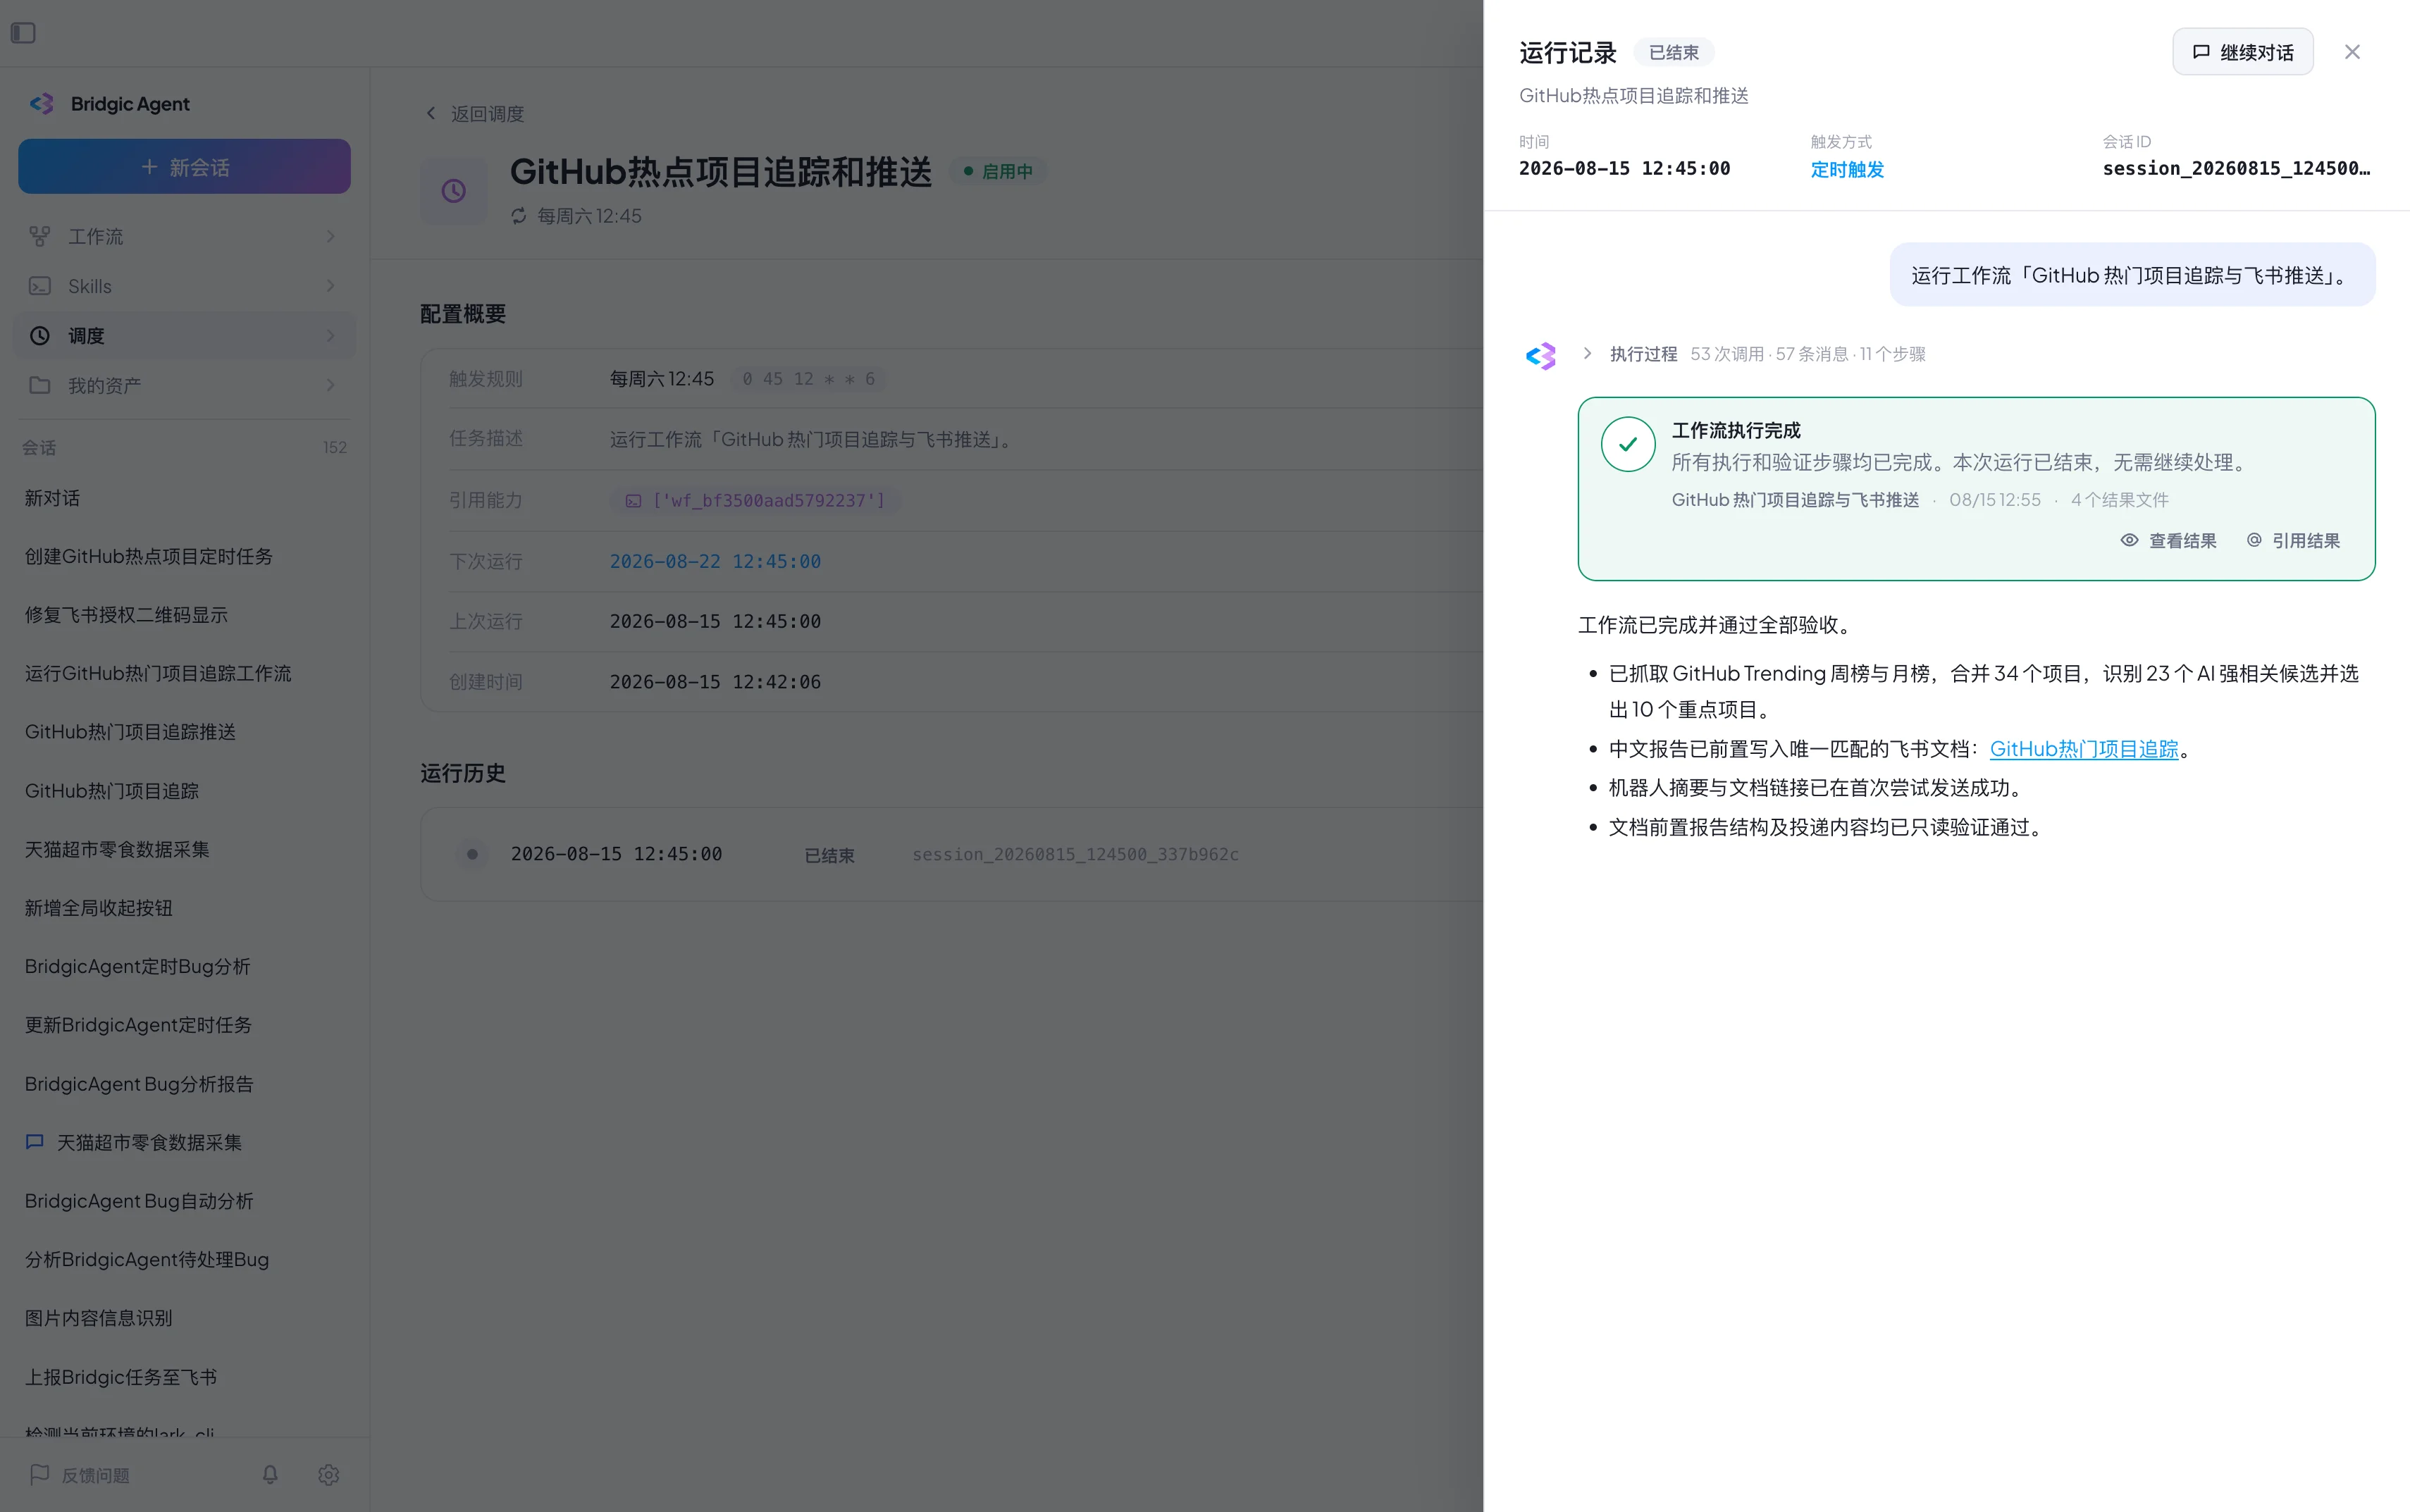Expand the Skills chevron arrow
The width and height of the screenshot is (2410, 1512).
330,286
